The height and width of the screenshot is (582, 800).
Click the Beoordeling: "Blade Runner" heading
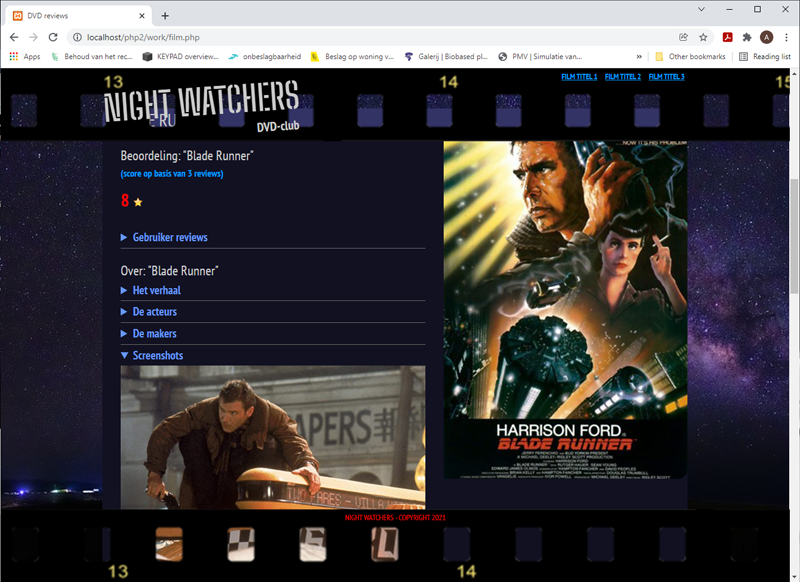click(187, 156)
